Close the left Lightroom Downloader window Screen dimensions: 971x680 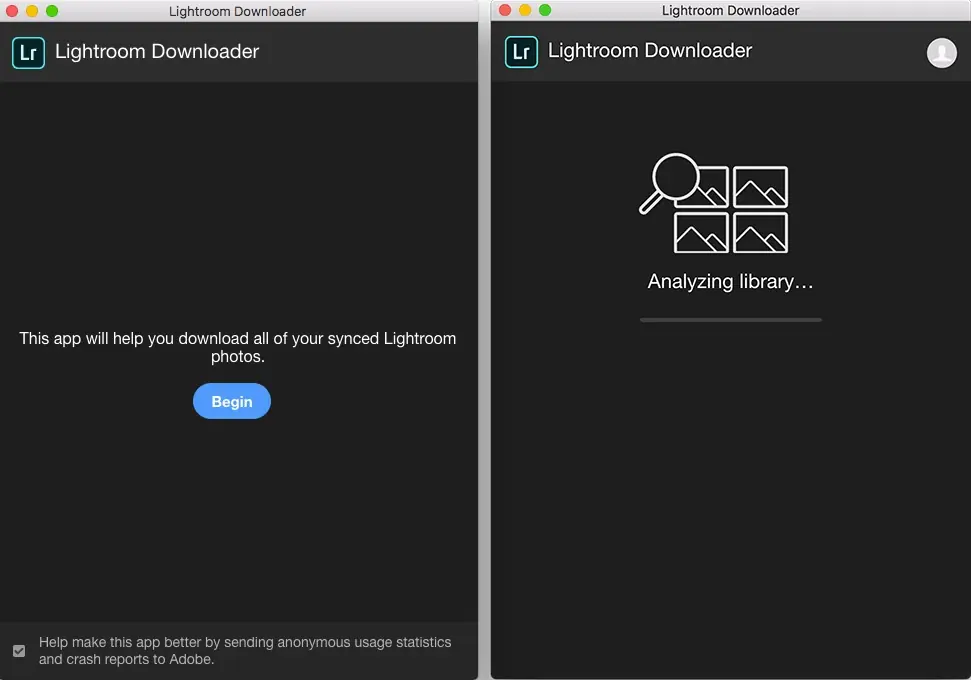pos(12,10)
